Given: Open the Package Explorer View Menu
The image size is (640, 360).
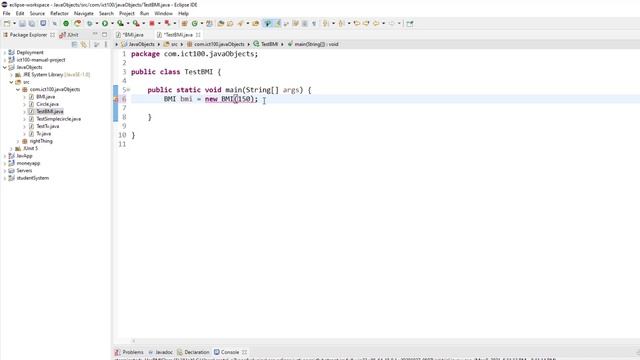Looking at the screenshot, I should pos(106,44).
